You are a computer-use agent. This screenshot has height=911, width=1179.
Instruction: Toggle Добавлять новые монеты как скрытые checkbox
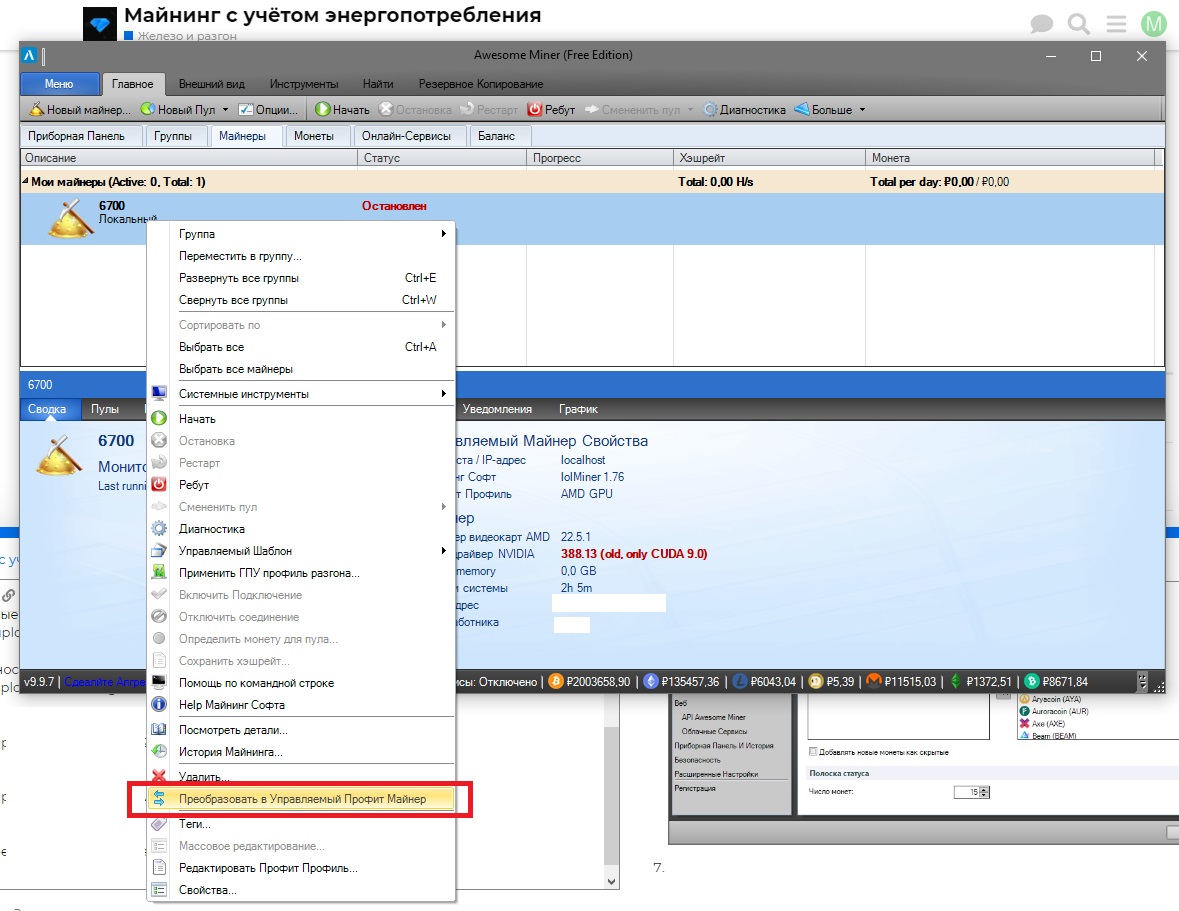pos(813,752)
